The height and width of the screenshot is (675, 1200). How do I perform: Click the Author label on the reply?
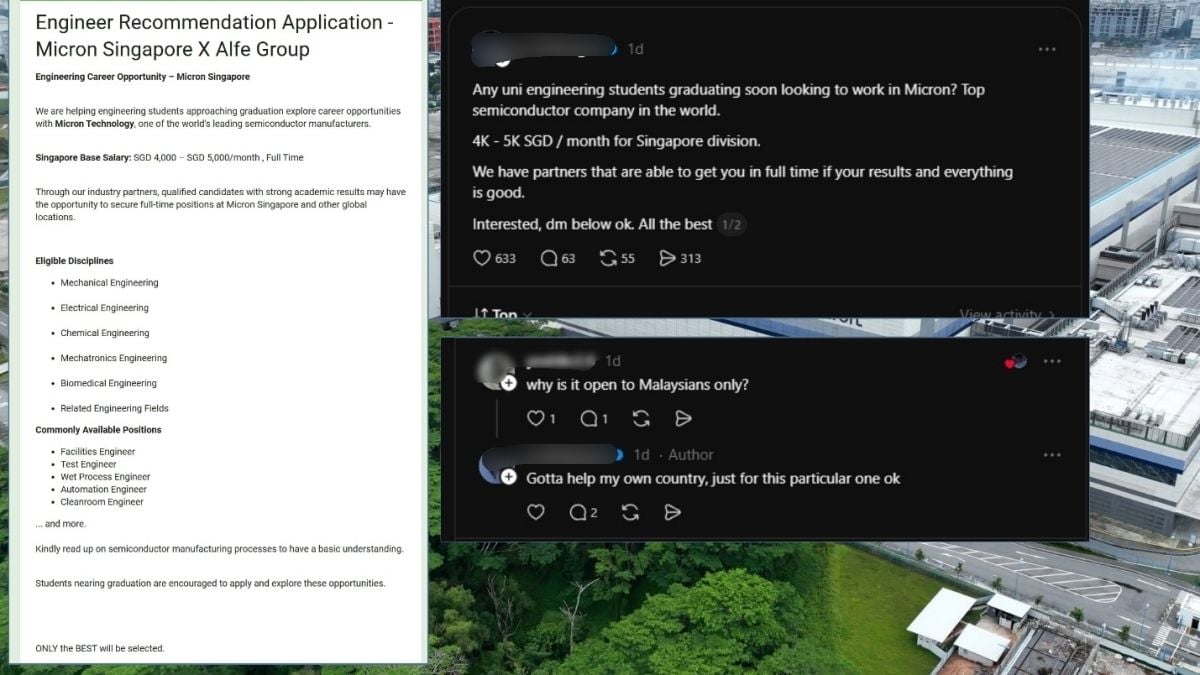coord(691,455)
